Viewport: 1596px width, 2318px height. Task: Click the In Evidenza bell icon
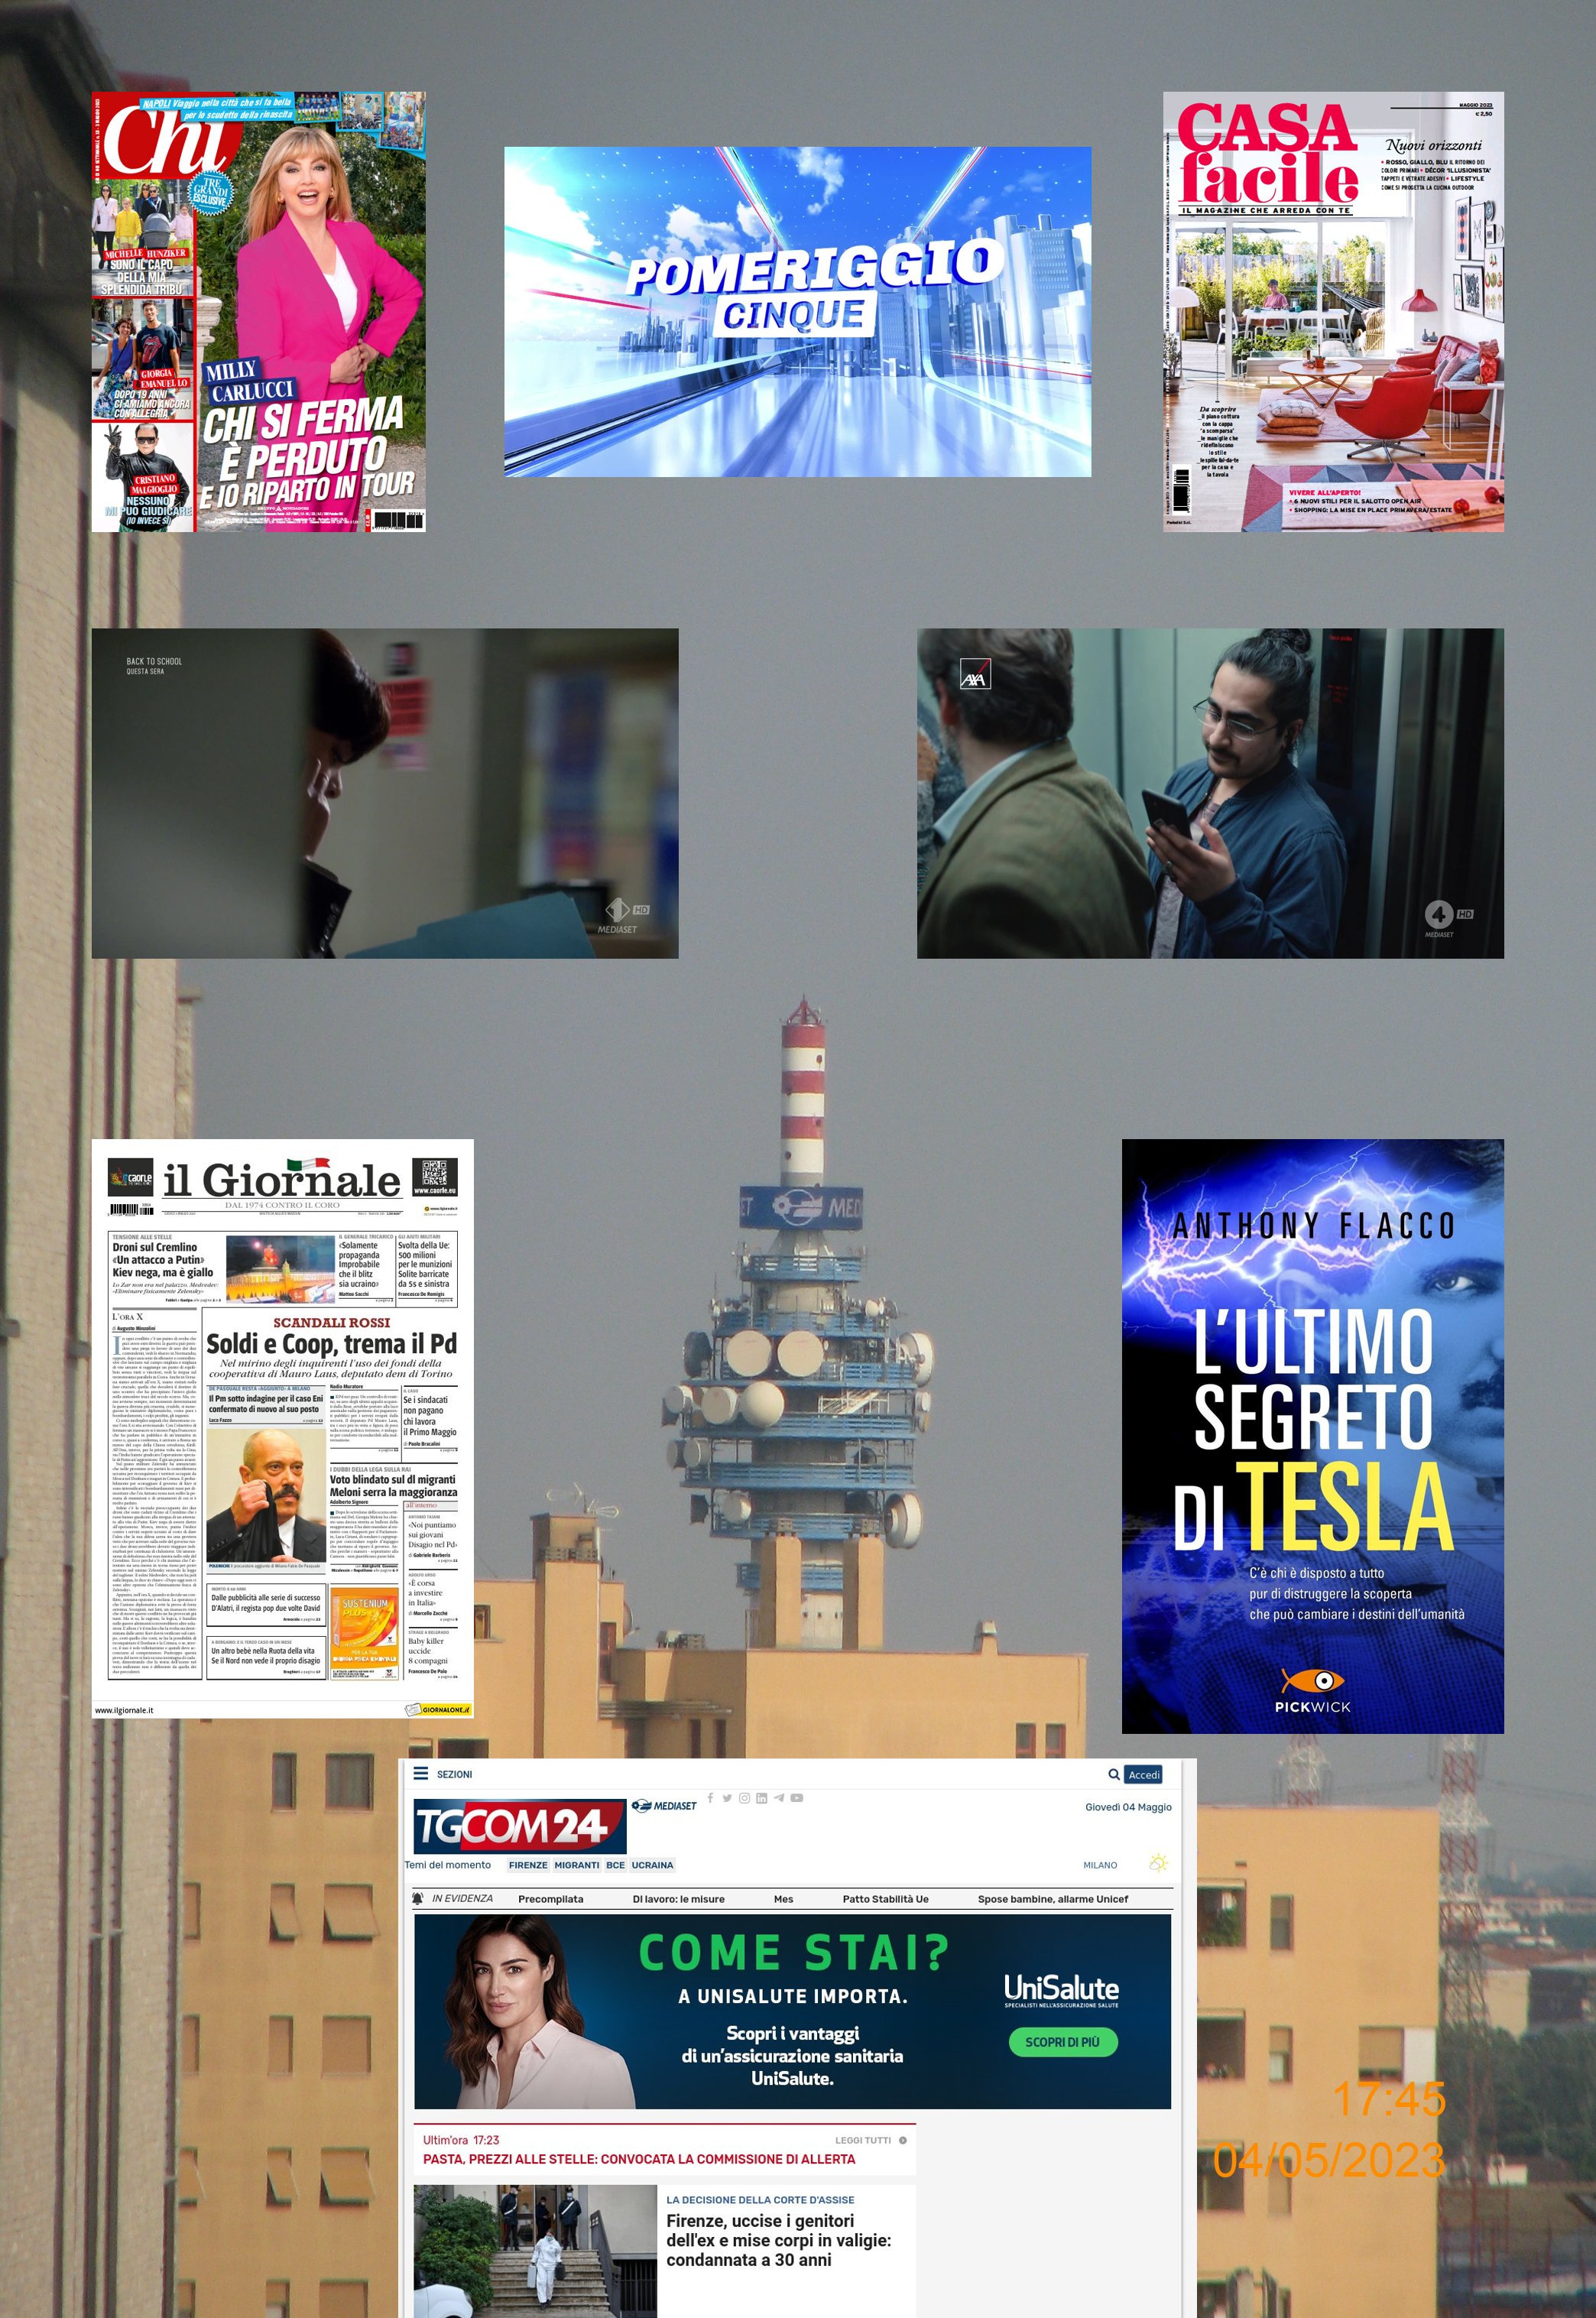click(418, 1898)
